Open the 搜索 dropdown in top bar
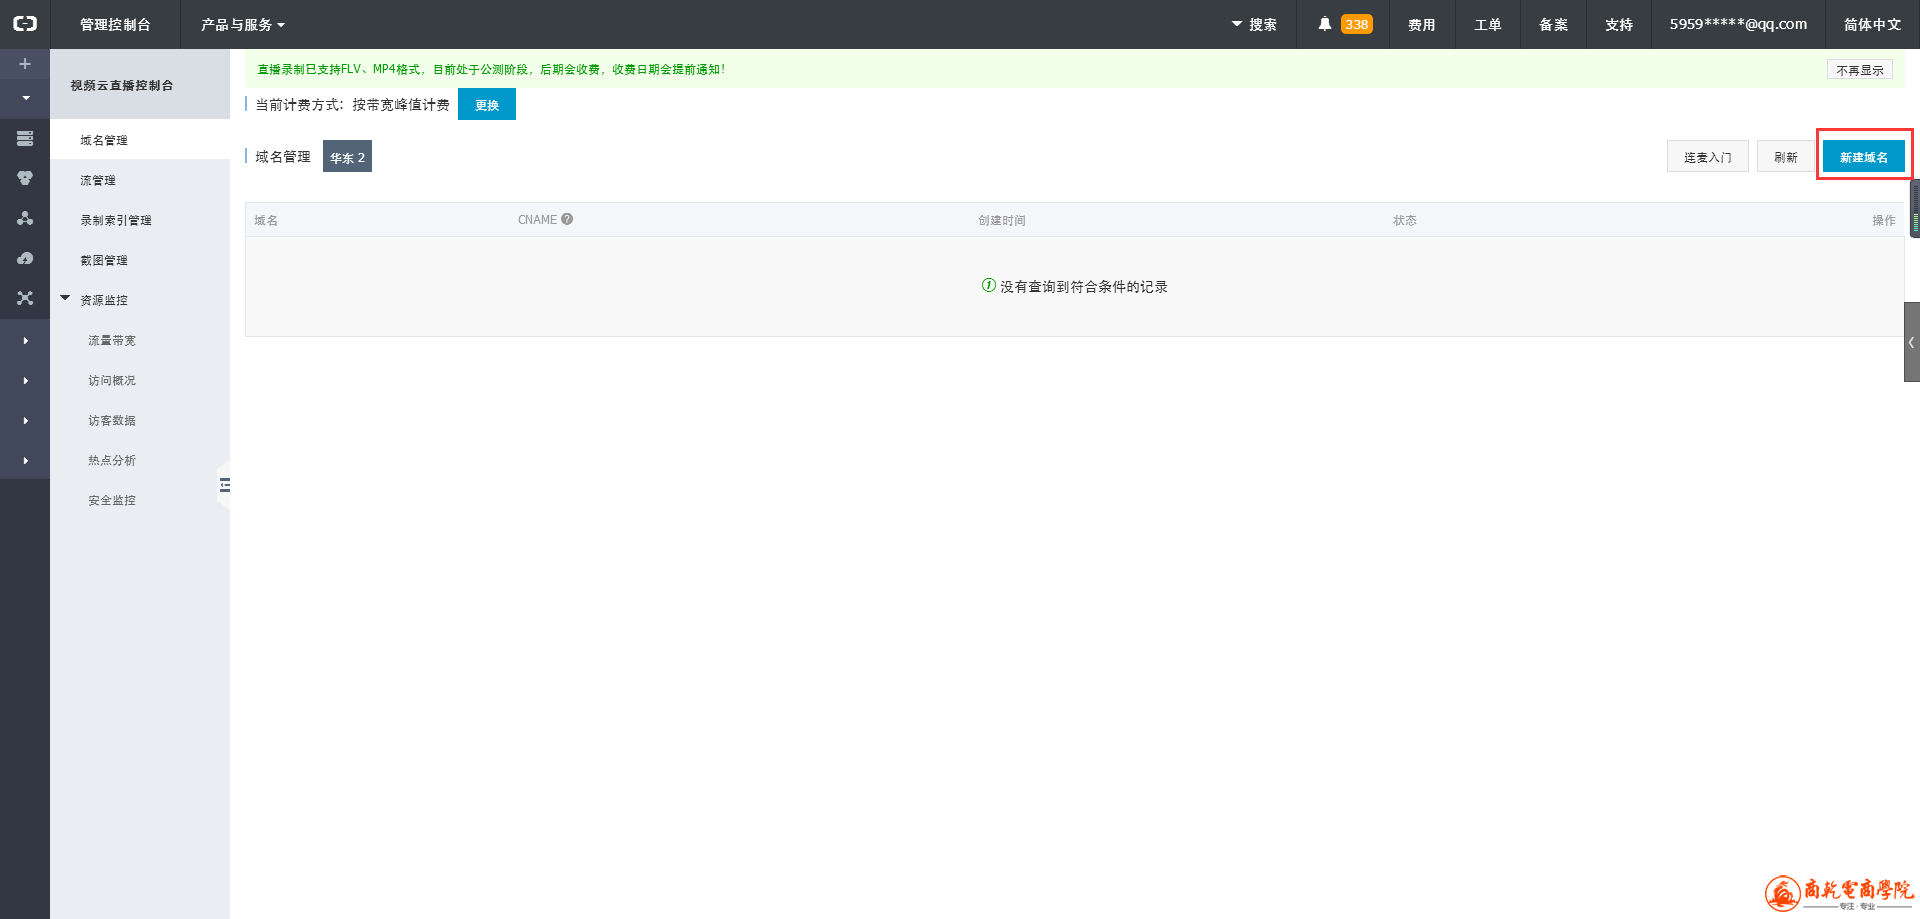 (x=1254, y=24)
